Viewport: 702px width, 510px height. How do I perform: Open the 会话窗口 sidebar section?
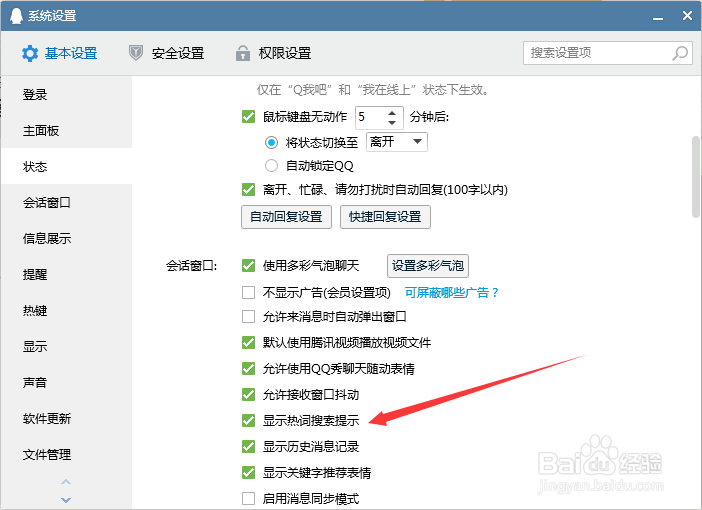[x=66, y=202]
